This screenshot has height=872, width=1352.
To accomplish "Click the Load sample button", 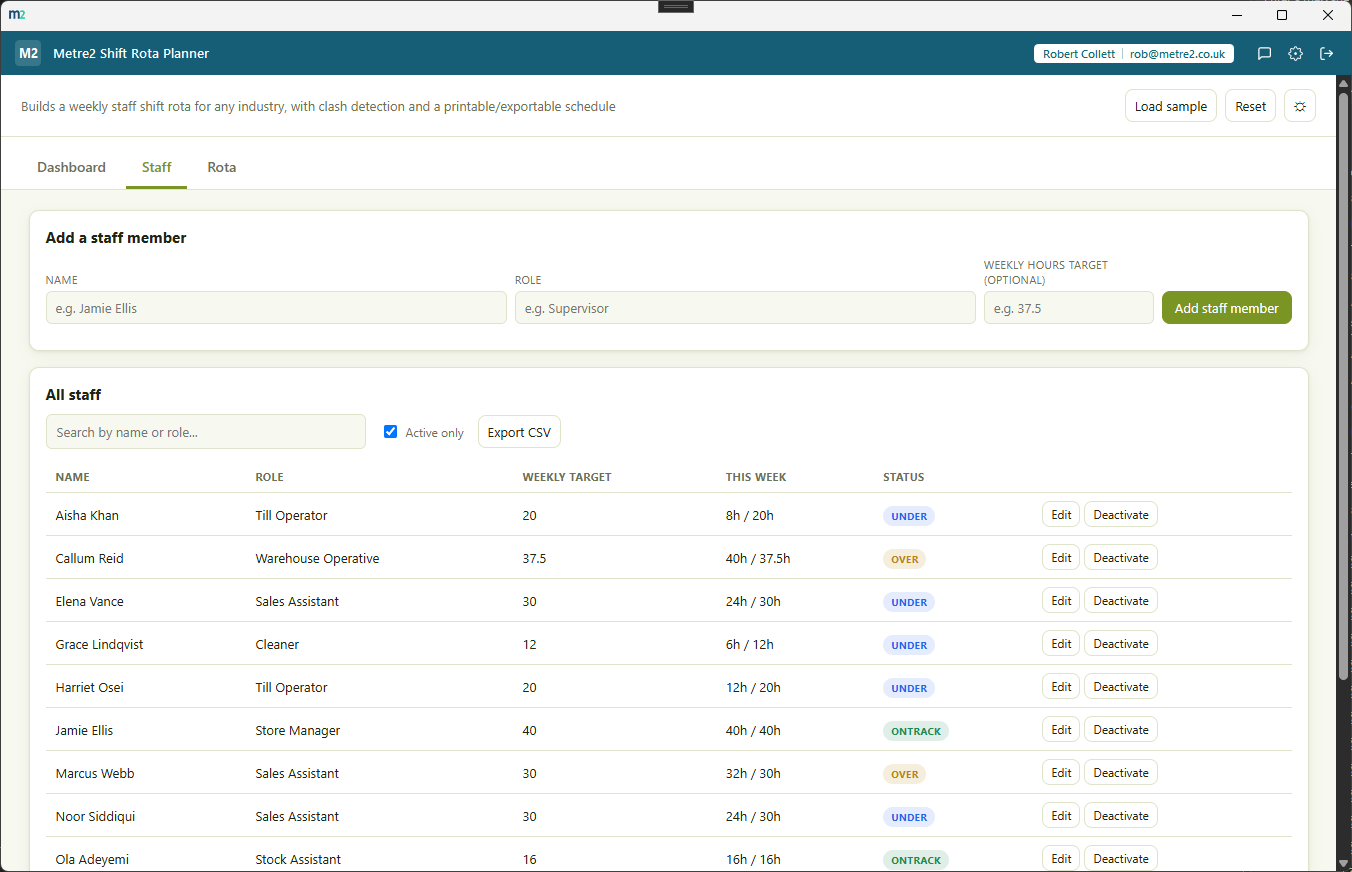I will [x=1171, y=106].
